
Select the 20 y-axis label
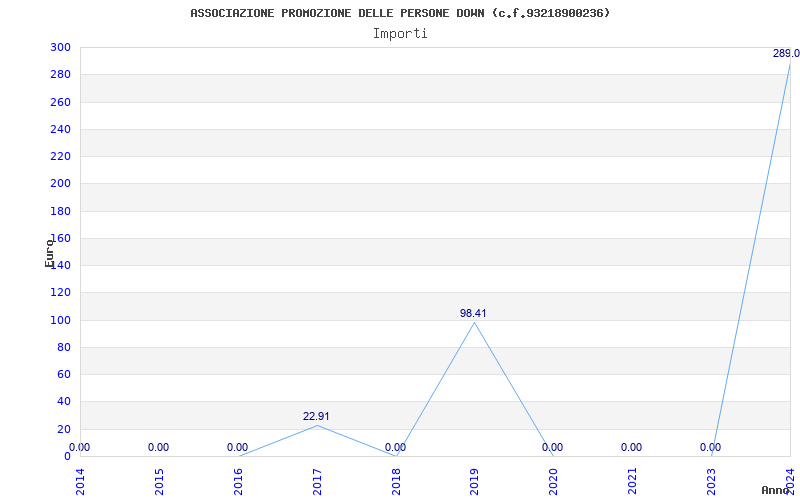(x=64, y=429)
